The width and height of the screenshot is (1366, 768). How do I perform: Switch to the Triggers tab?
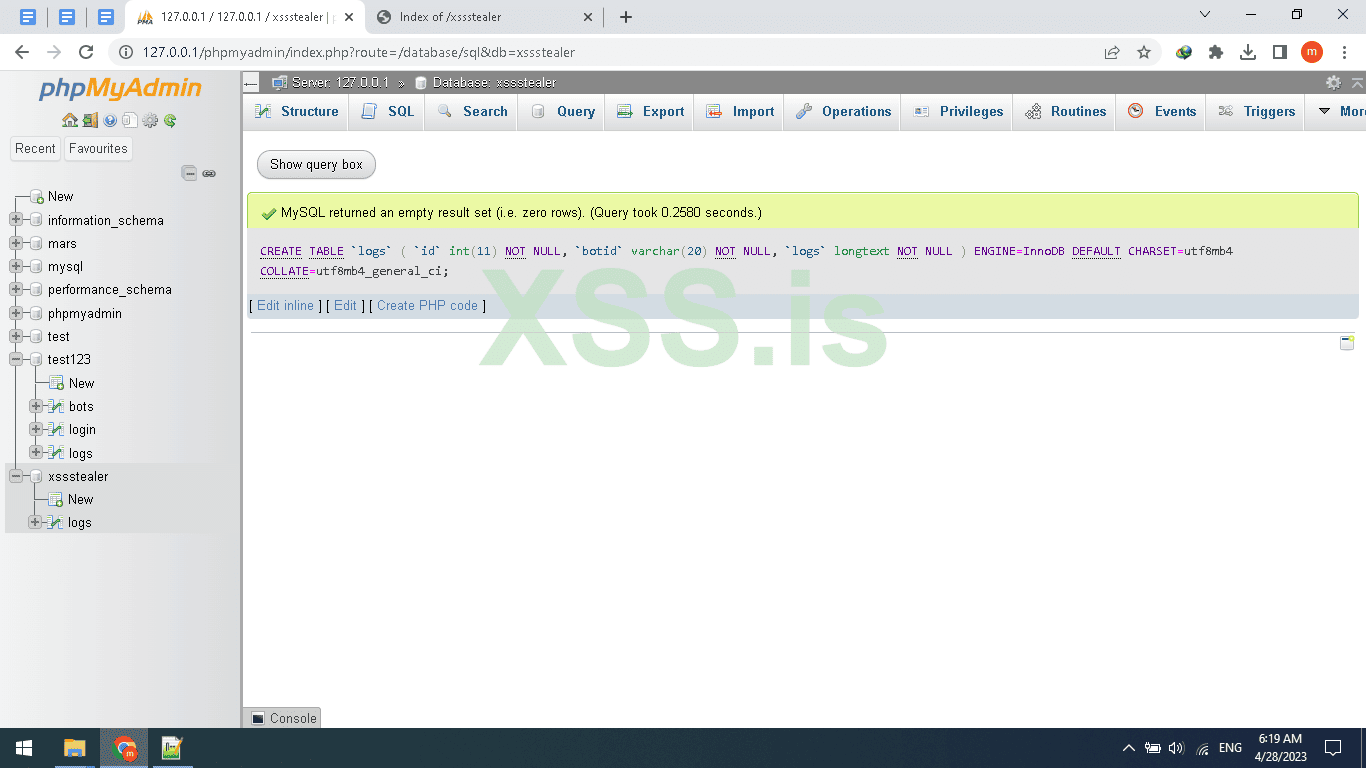[1256, 111]
